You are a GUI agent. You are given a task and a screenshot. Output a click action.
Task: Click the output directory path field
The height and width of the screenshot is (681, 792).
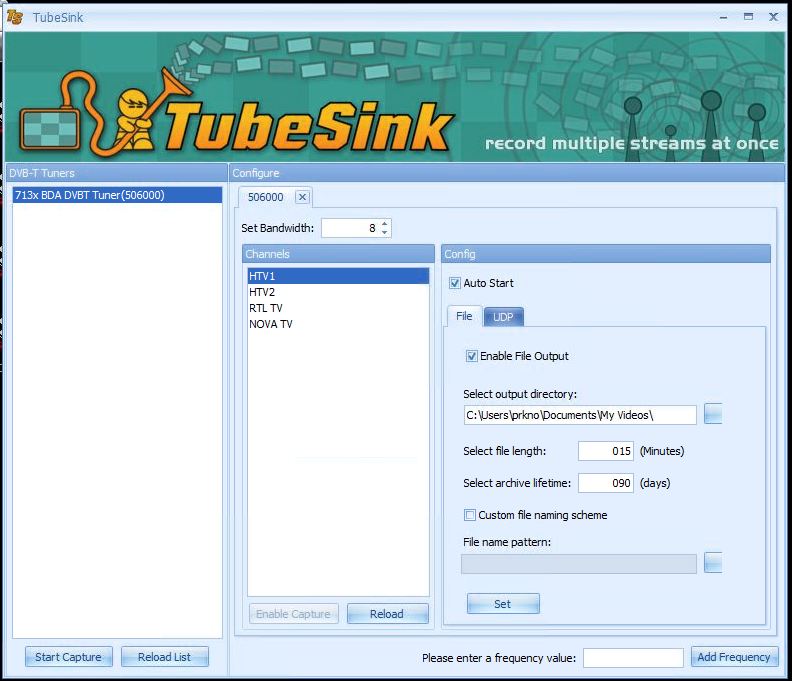(580, 415)
